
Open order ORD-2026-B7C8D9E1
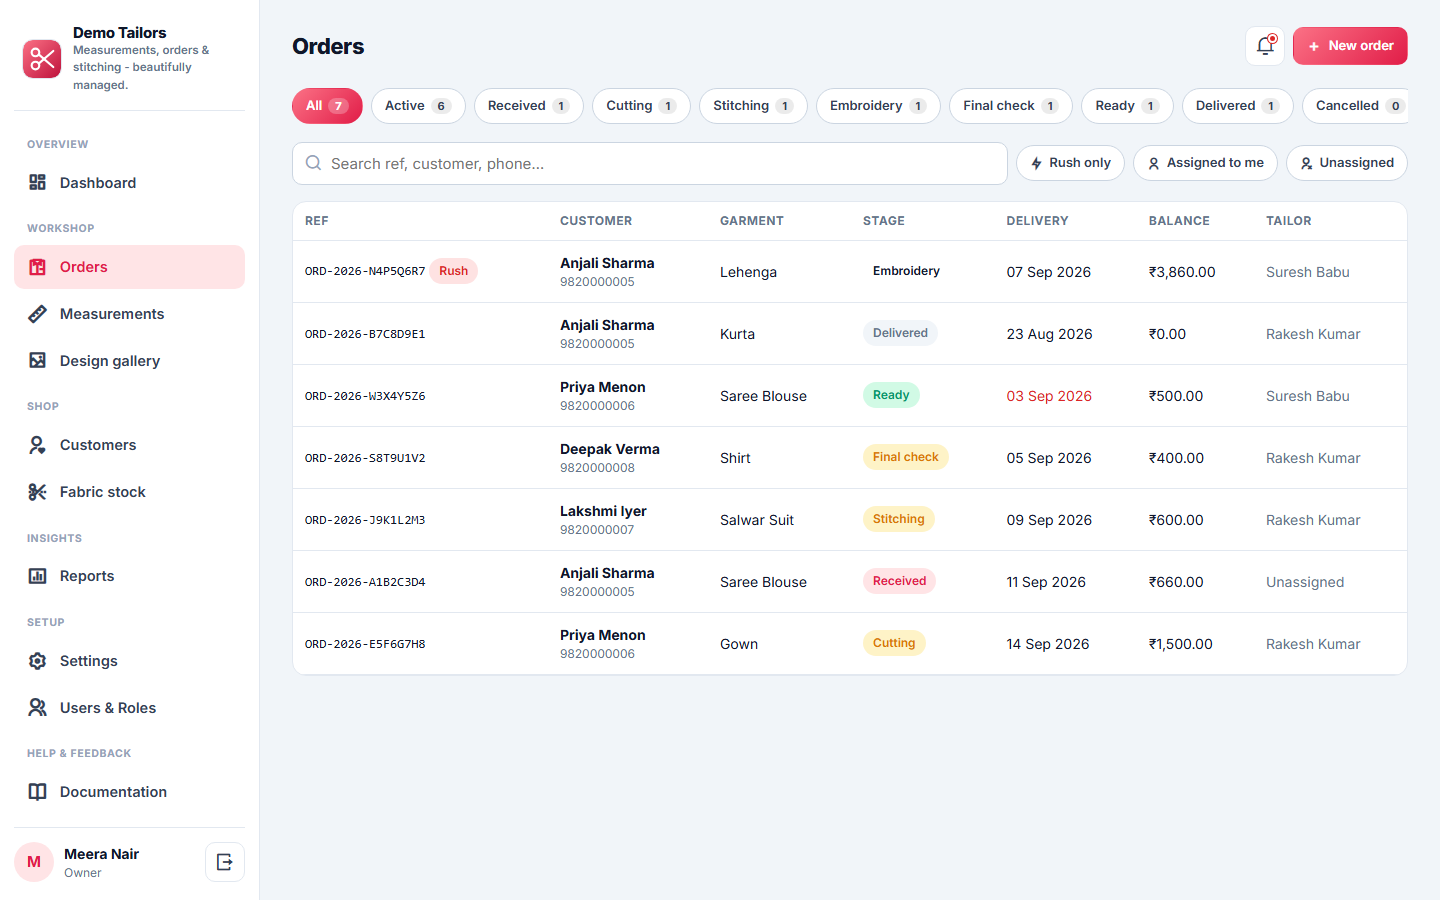365,334
